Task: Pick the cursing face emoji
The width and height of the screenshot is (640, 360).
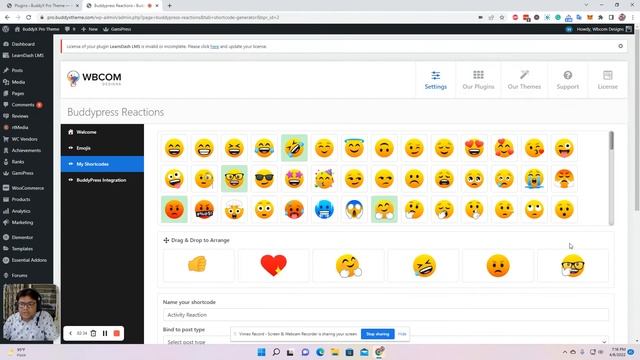Action: (x=204, y=209)
